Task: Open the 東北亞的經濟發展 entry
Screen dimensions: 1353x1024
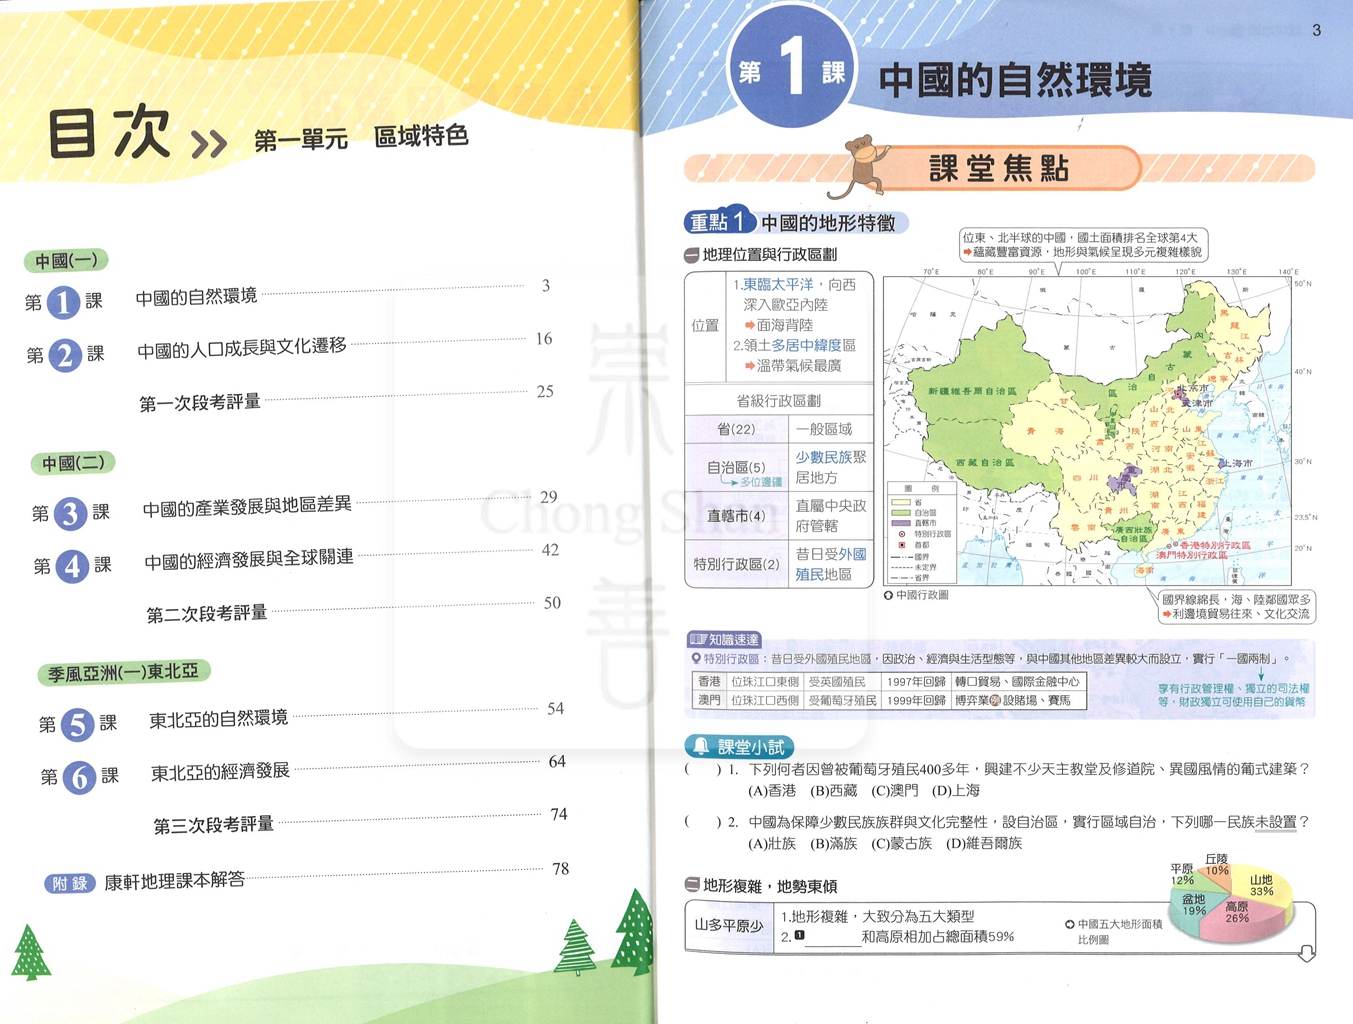Action: click(x=220, y=772)
